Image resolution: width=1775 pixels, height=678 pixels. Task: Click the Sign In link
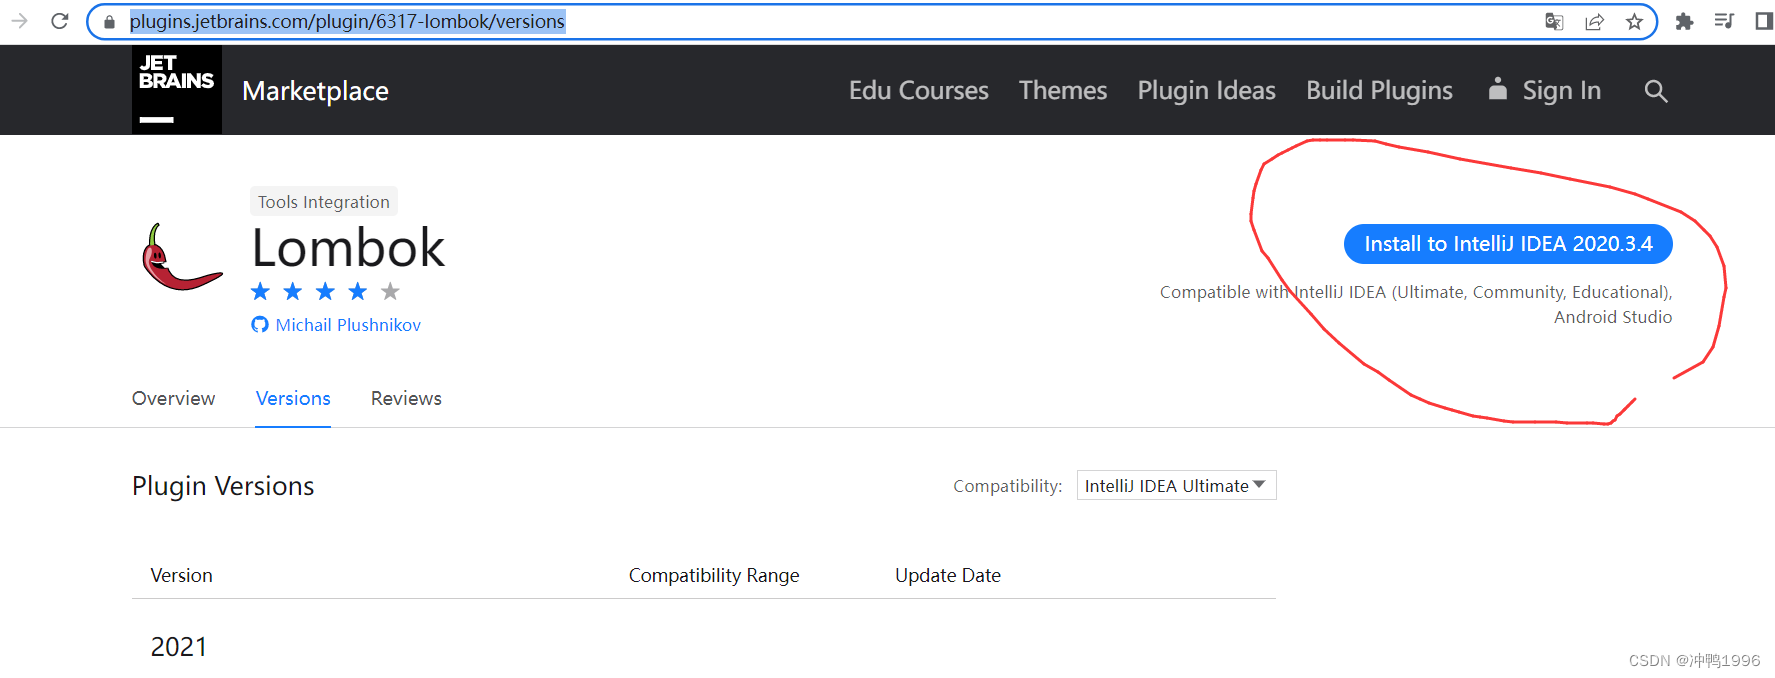(x=1561, y=91)
